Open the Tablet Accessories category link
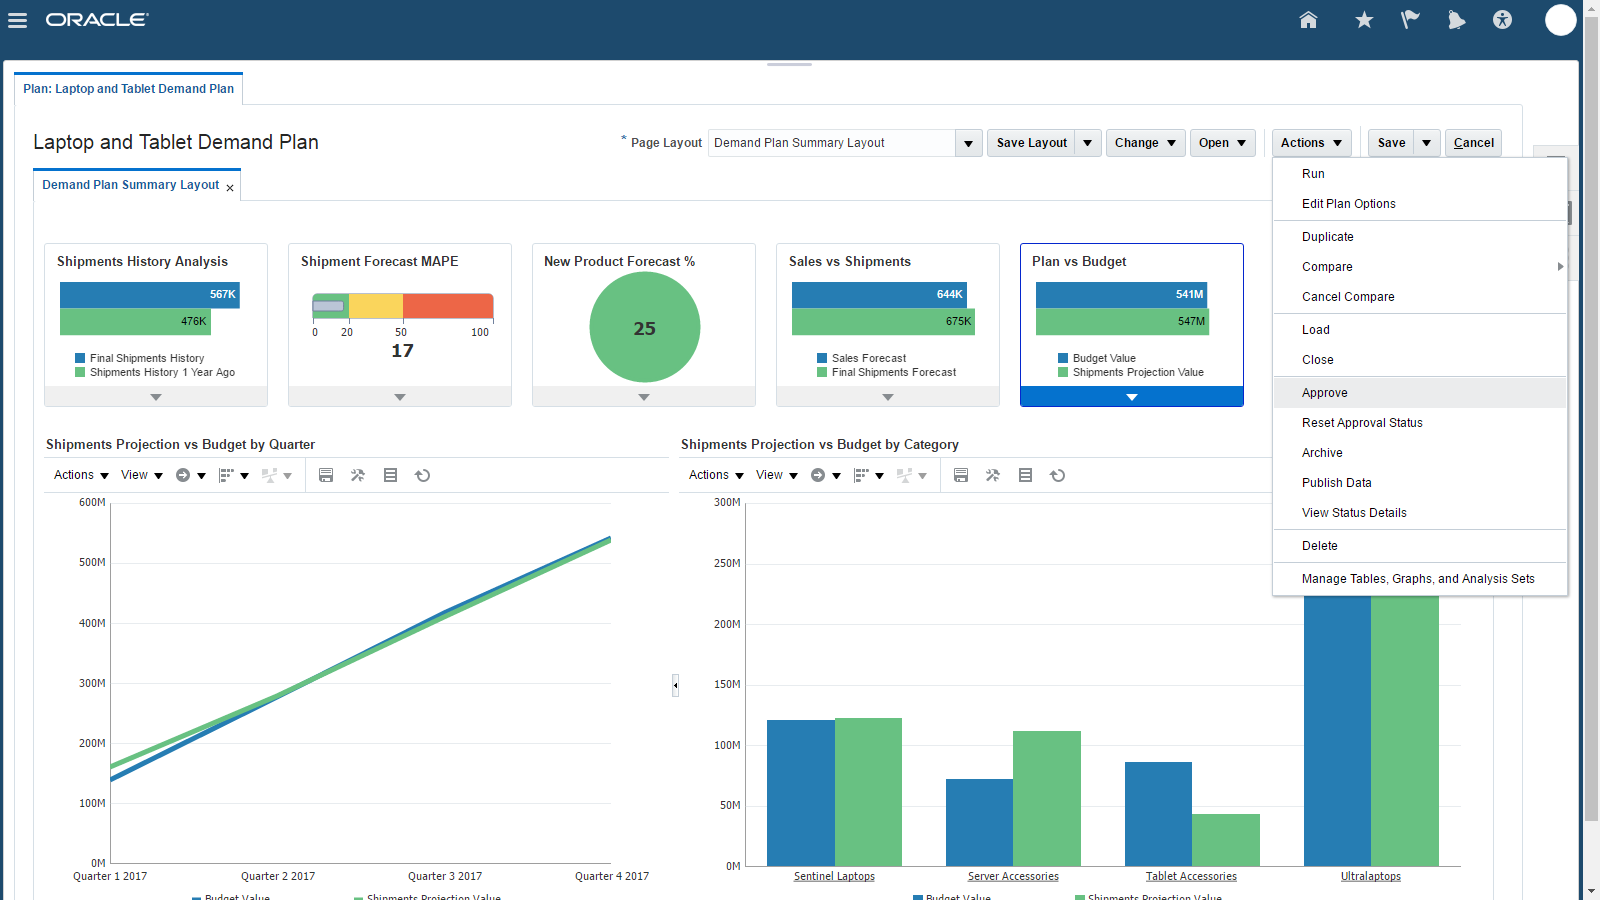 click(1191, 877)
